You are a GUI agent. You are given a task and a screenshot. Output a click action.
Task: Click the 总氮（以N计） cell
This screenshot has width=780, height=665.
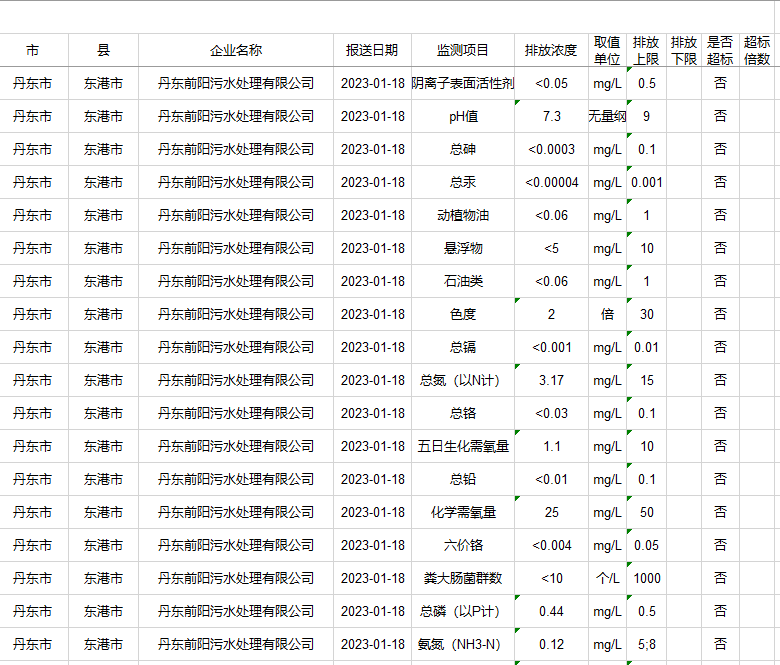click(x=463, y=380)
